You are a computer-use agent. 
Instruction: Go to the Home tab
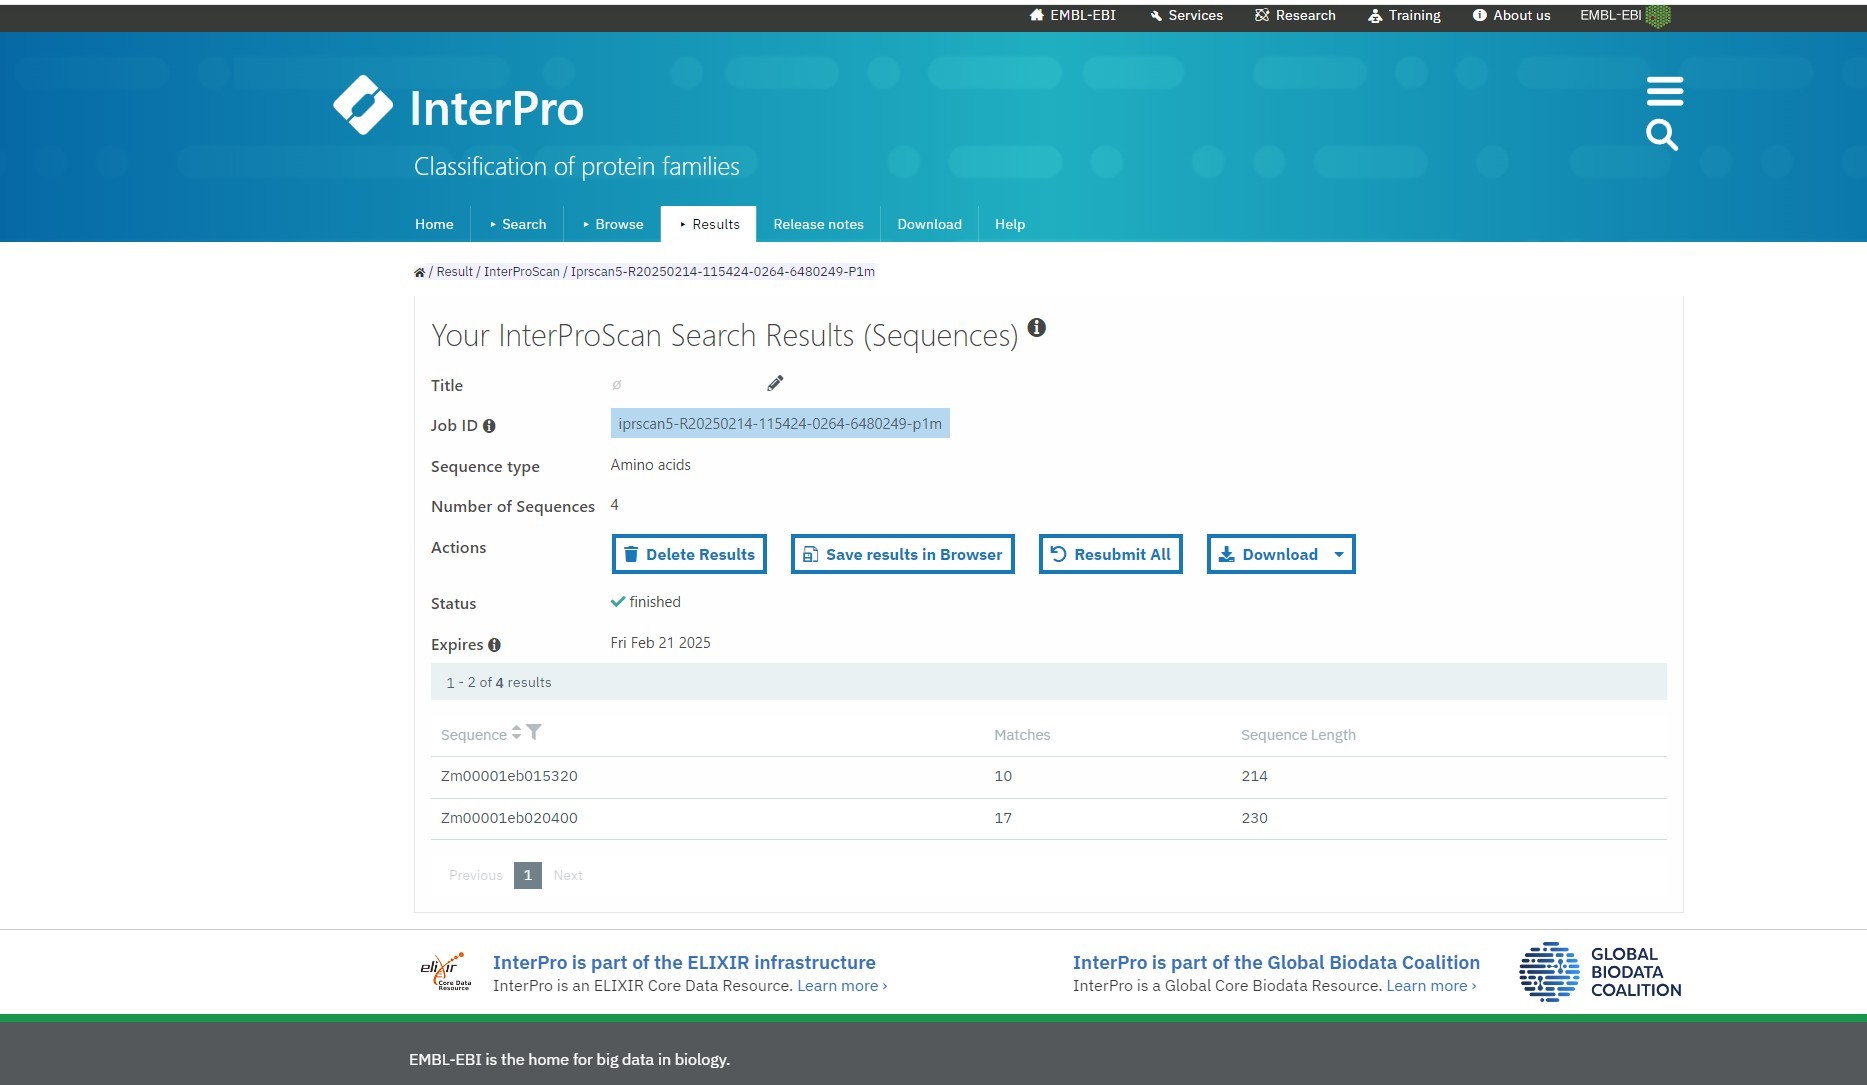434,224
